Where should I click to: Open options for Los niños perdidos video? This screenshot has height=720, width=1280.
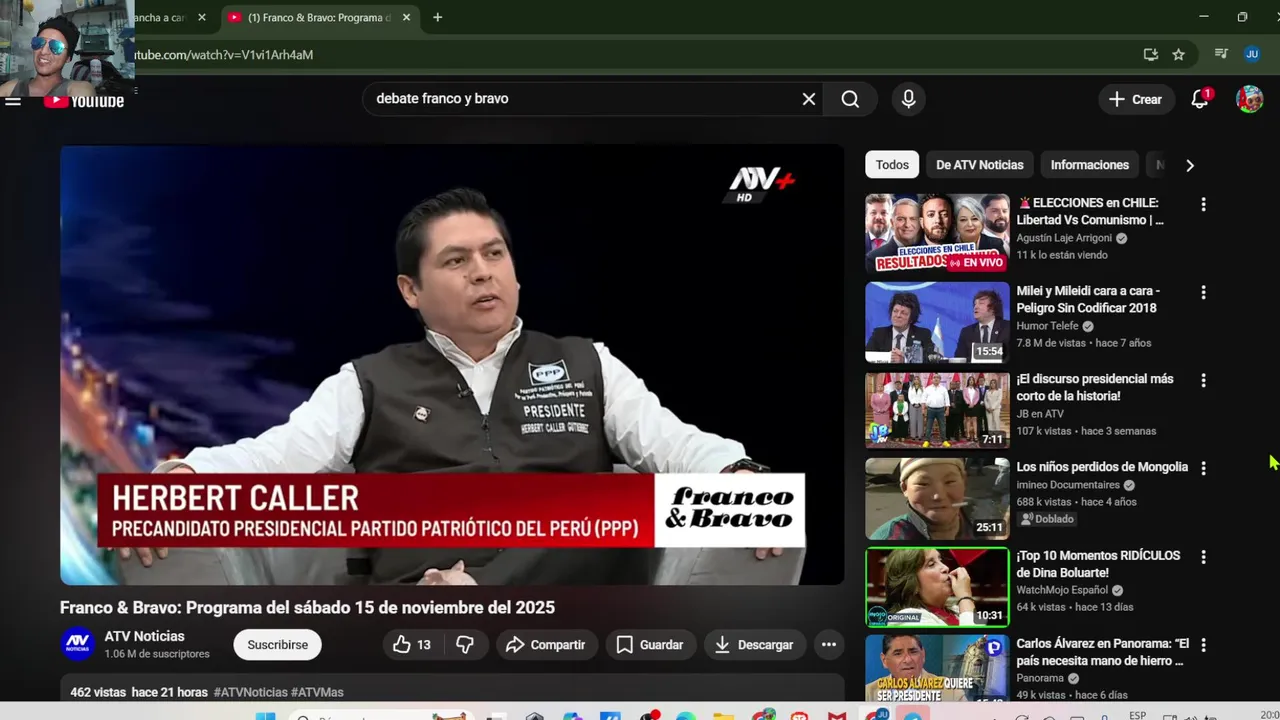click(1203, 468)
